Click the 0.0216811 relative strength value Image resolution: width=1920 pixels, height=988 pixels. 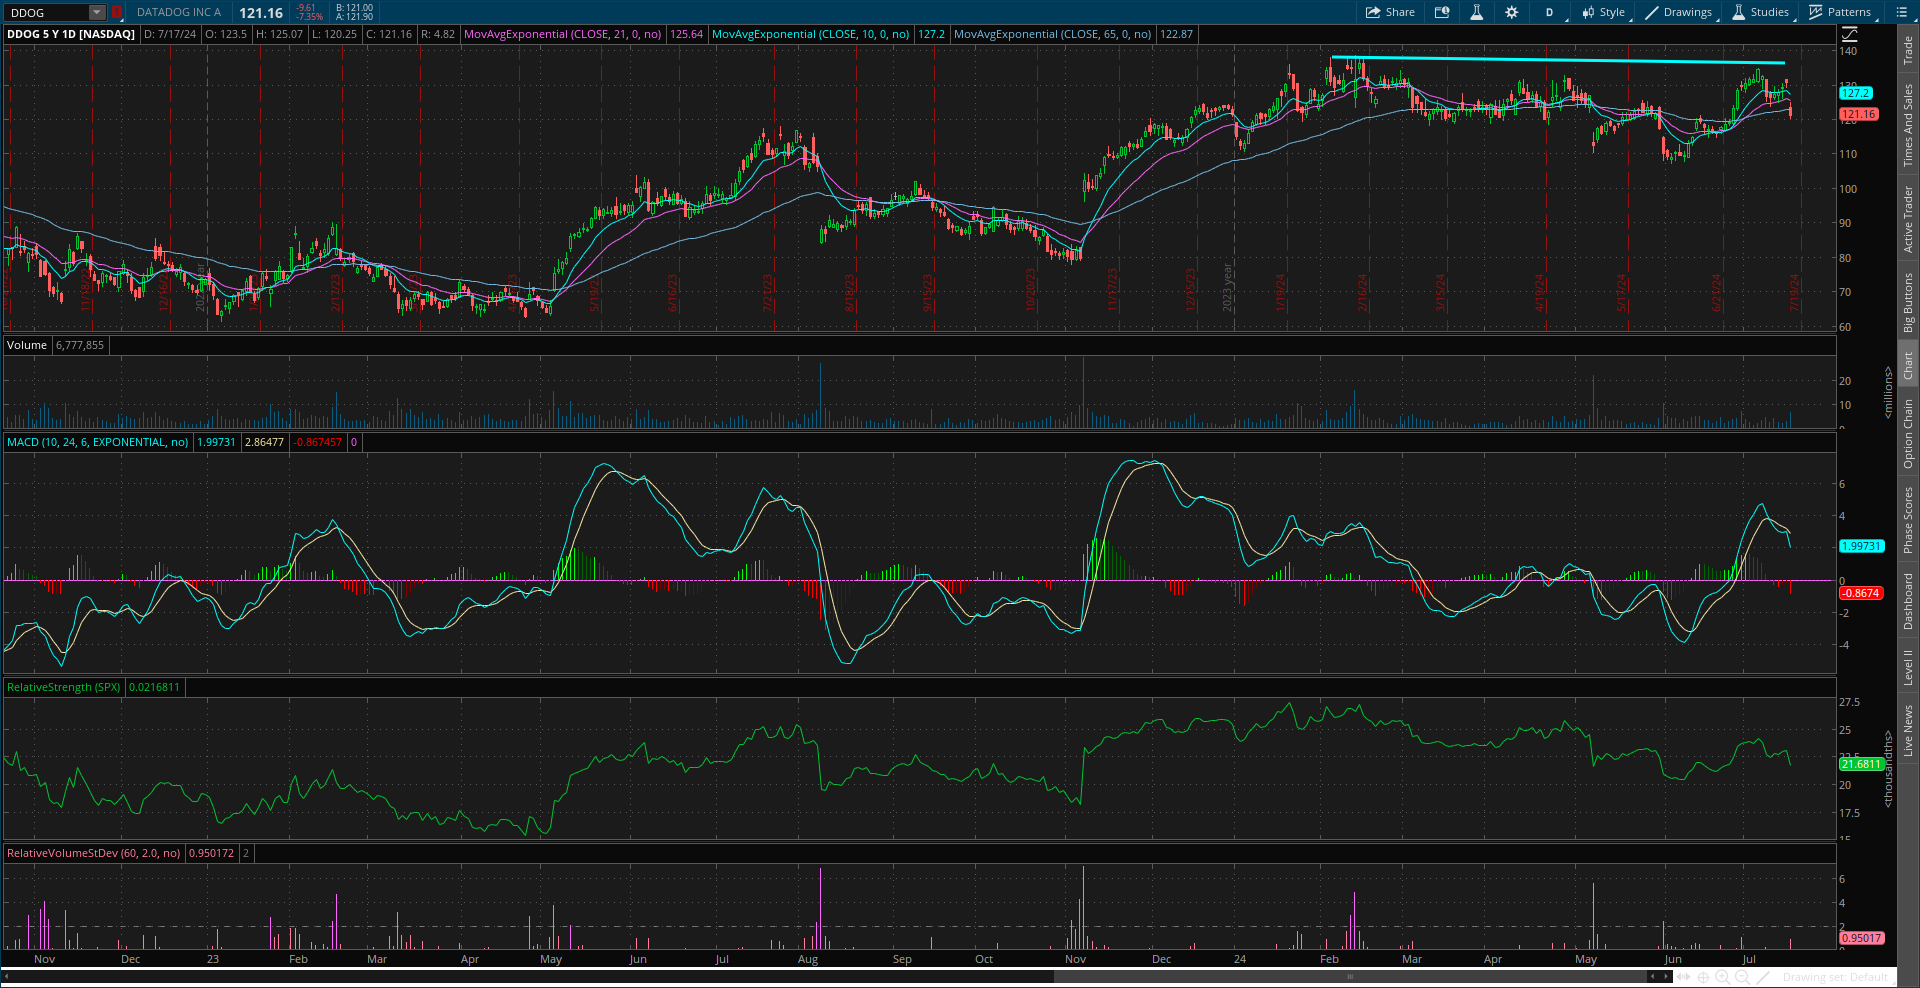click(154, 687)
